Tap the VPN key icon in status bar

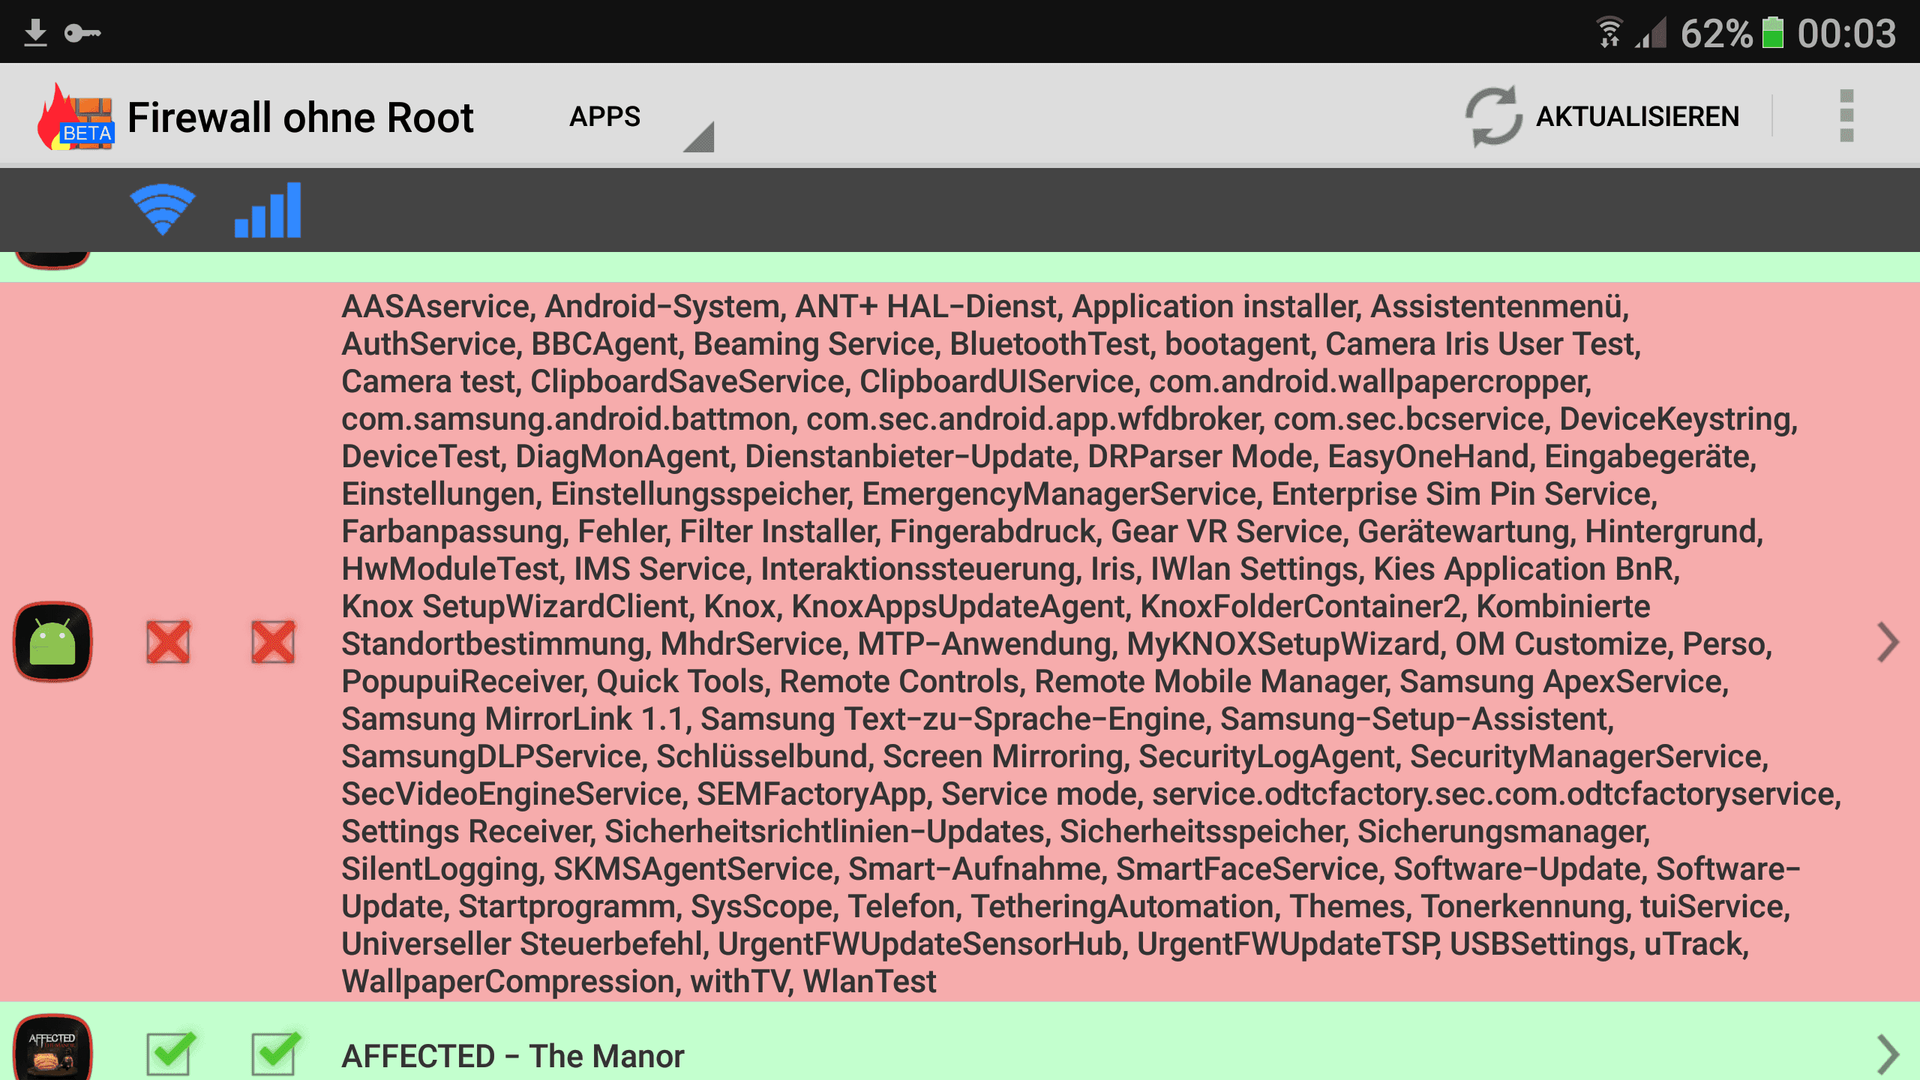[82, 33]
